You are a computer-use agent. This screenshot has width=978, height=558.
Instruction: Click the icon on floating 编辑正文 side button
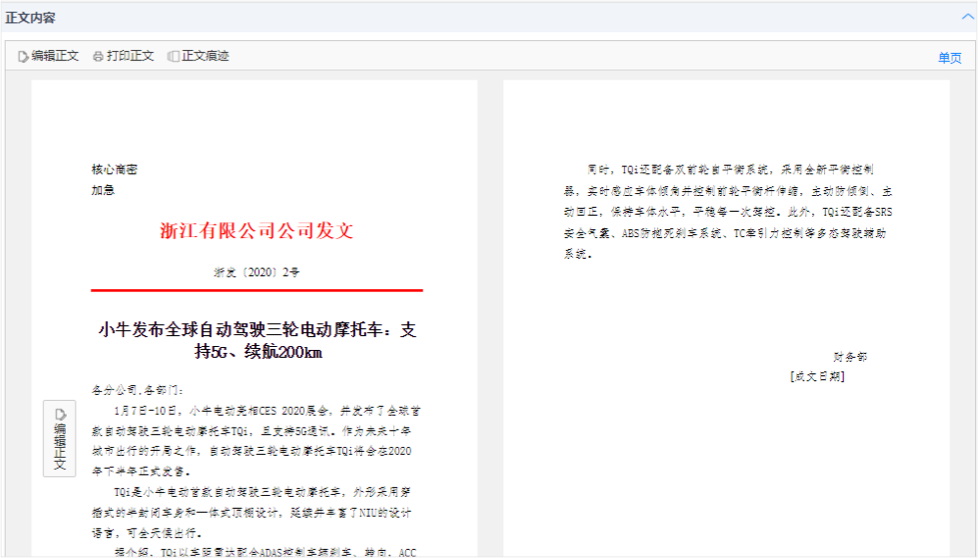pos(60,414)
